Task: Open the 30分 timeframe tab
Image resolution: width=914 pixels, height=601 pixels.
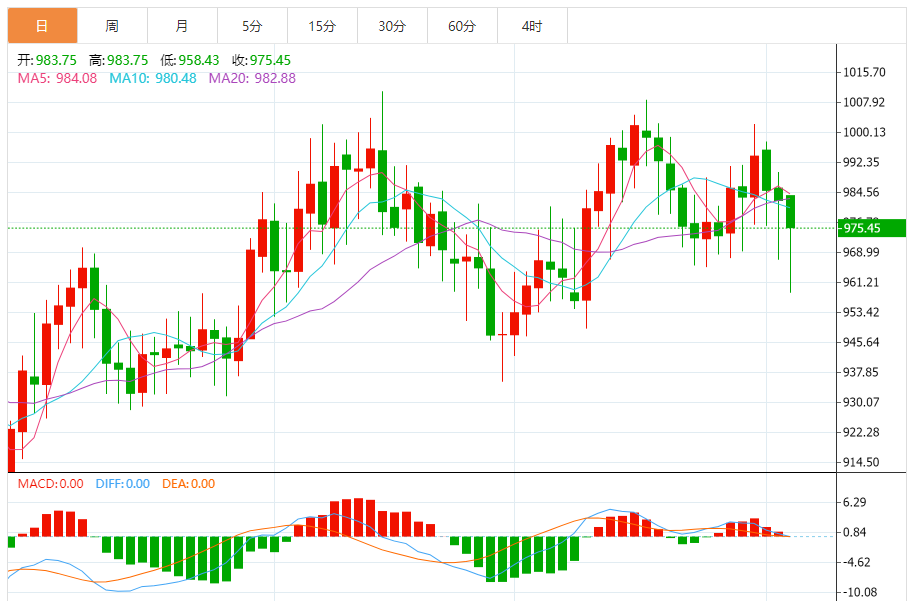Action: click(392, 26)
